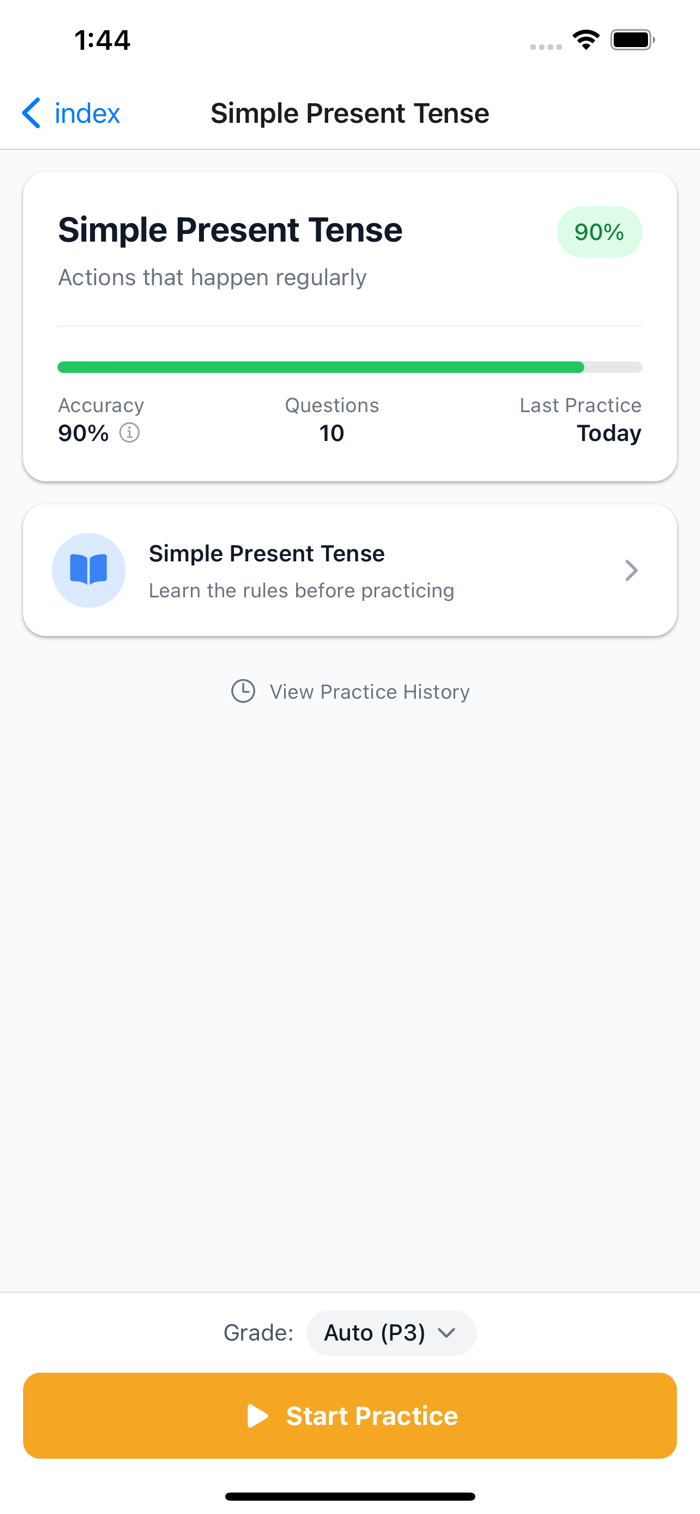Tap the 90% score badge
Screen dimensions: 700x1514
[599, 232]
